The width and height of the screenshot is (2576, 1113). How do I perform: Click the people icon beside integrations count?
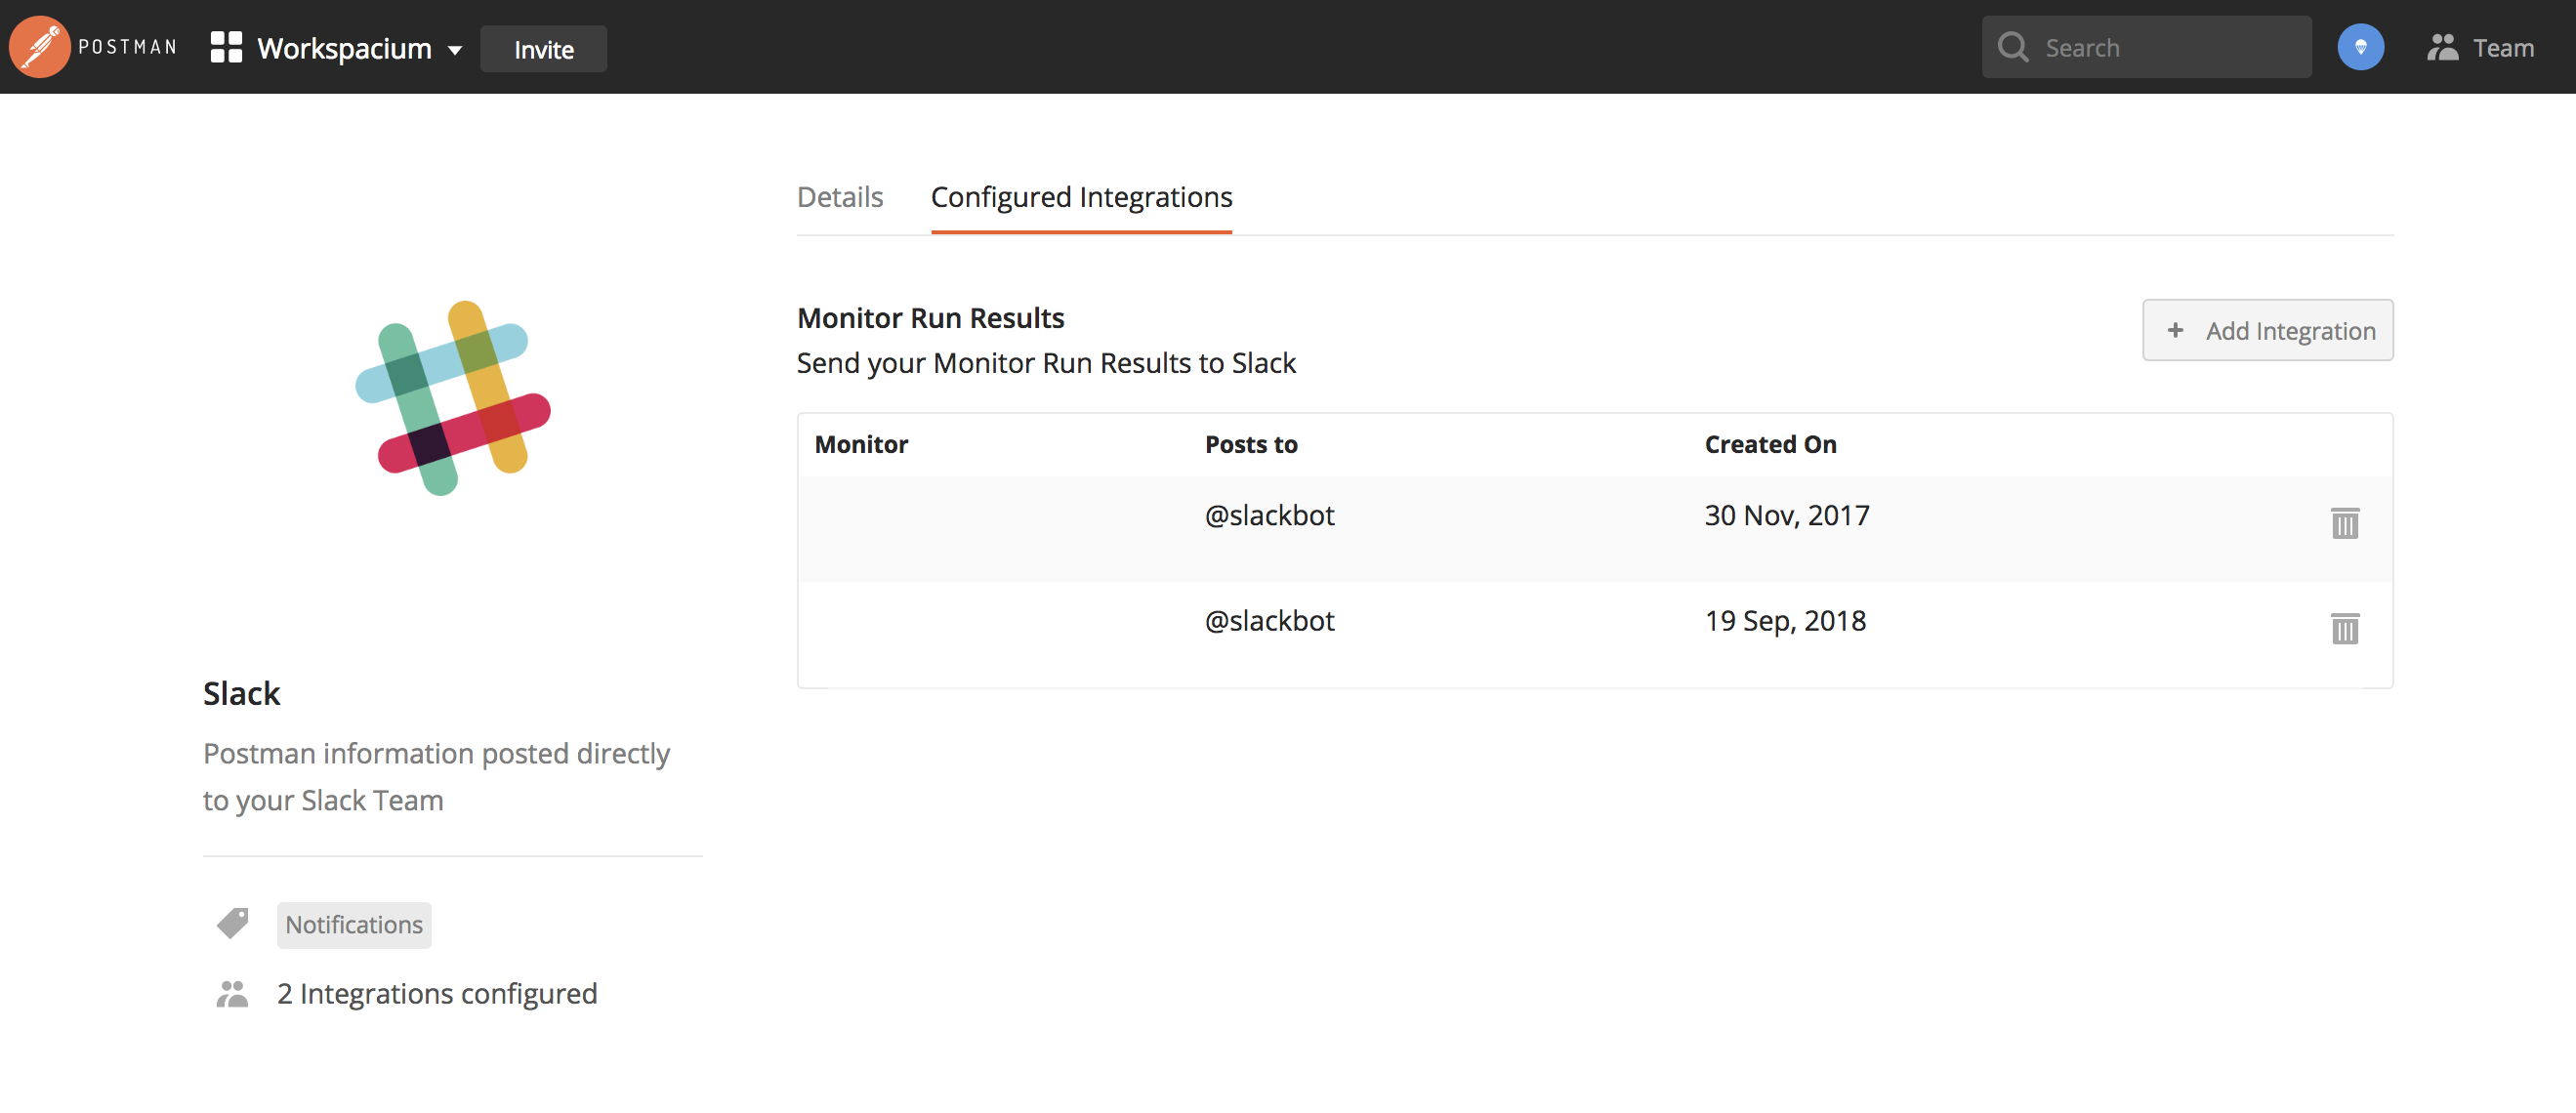pos(232,993)
